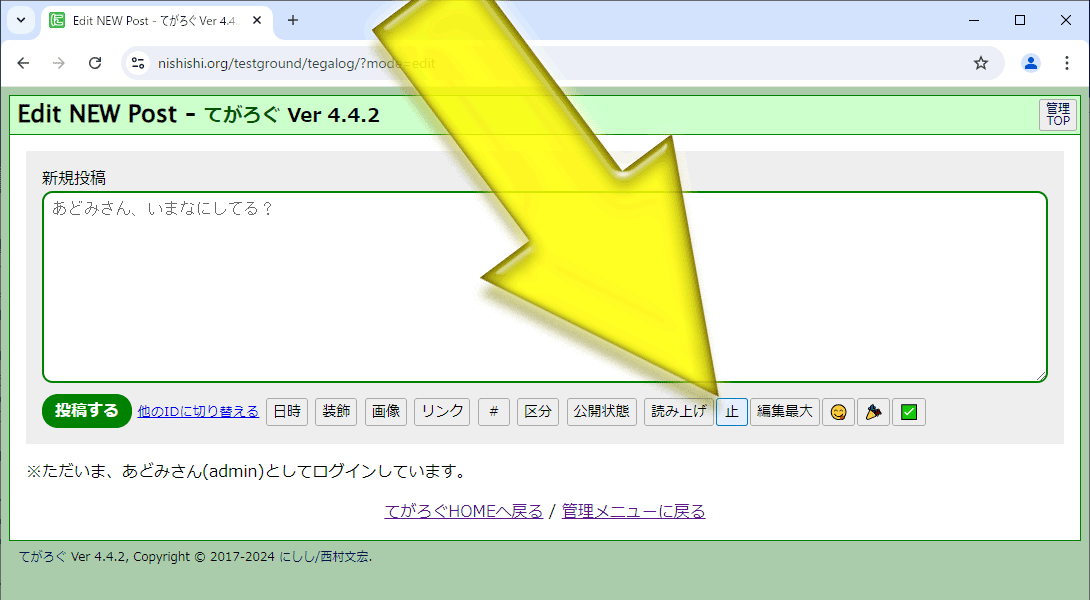Open the 区分 category button
Image resolution: width=1090 pixels, height=600 pixels.
tap(538, 412)
